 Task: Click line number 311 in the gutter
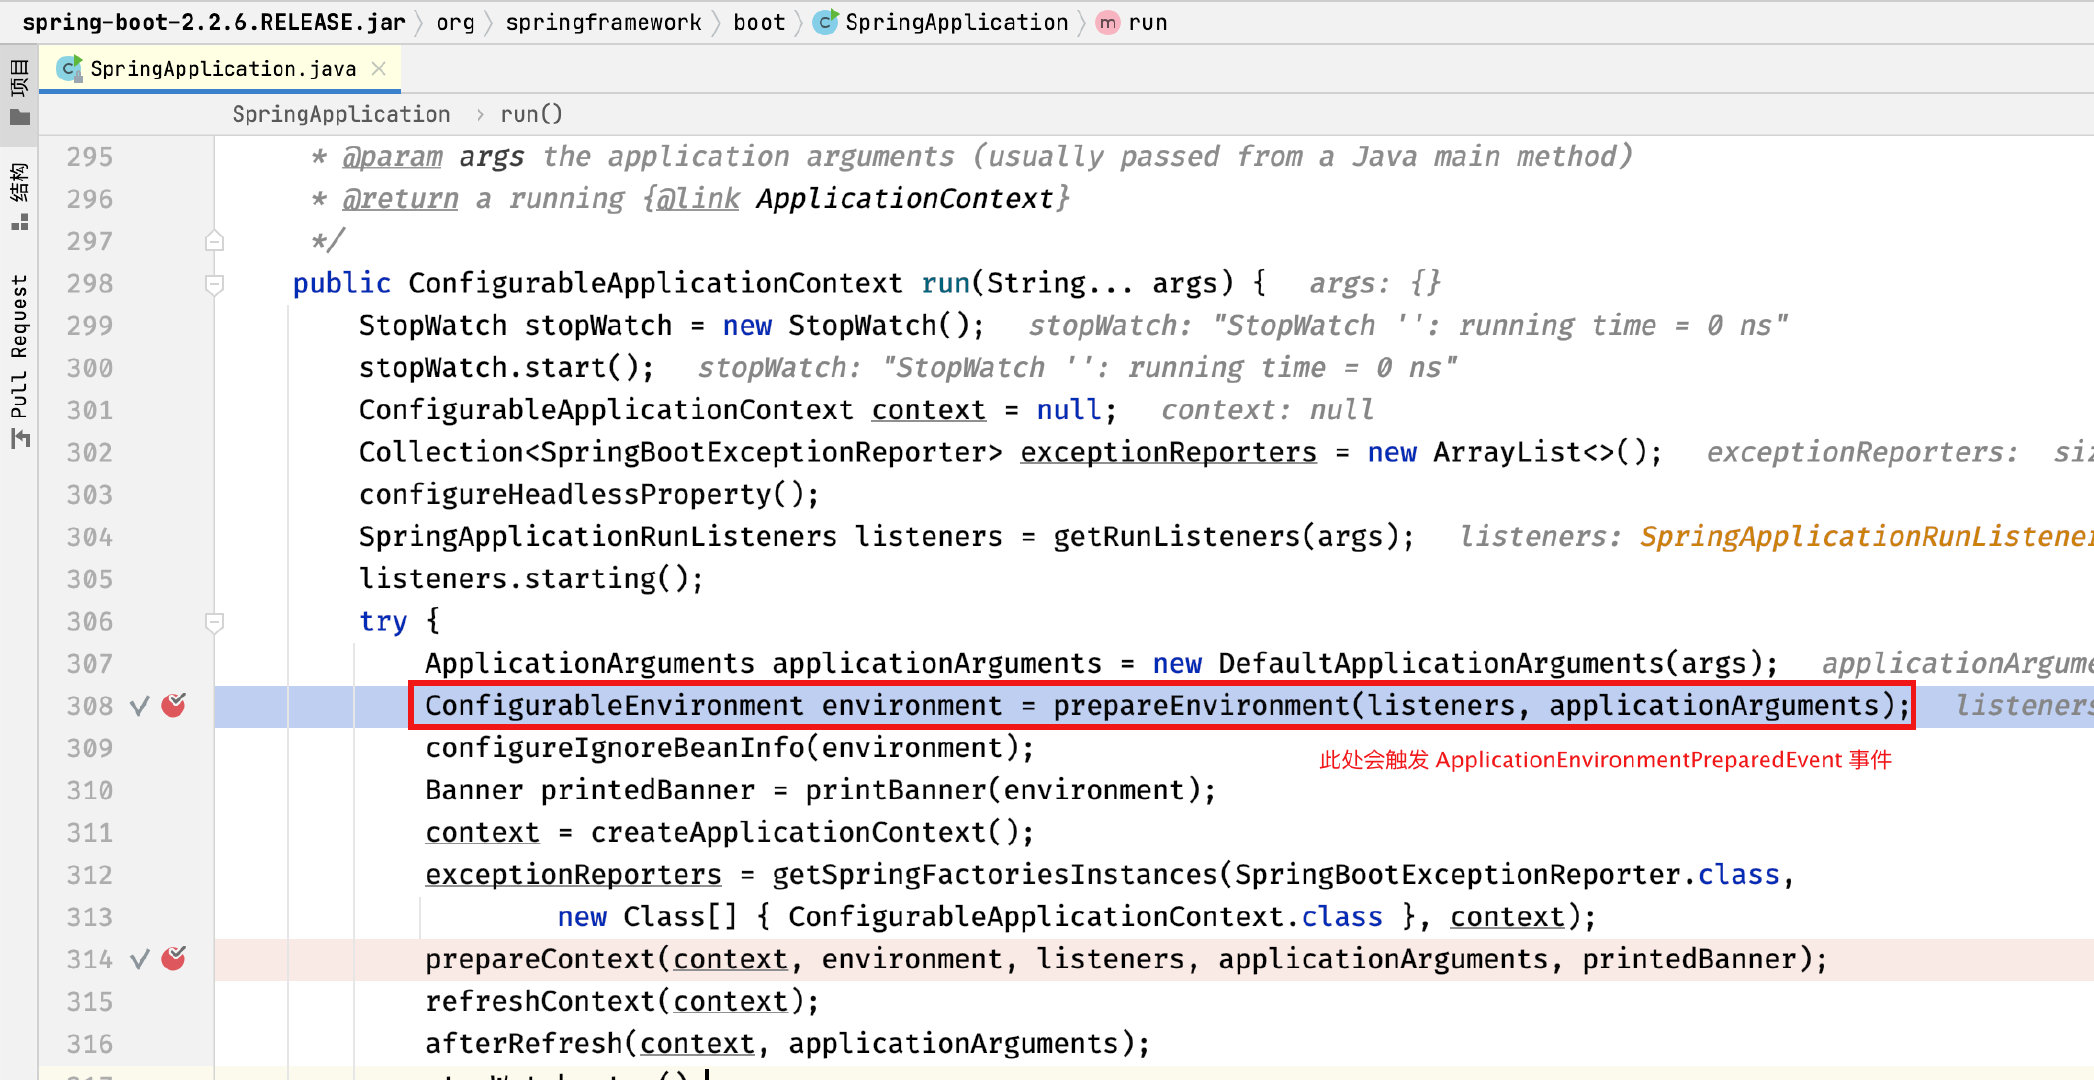point(90,833)
